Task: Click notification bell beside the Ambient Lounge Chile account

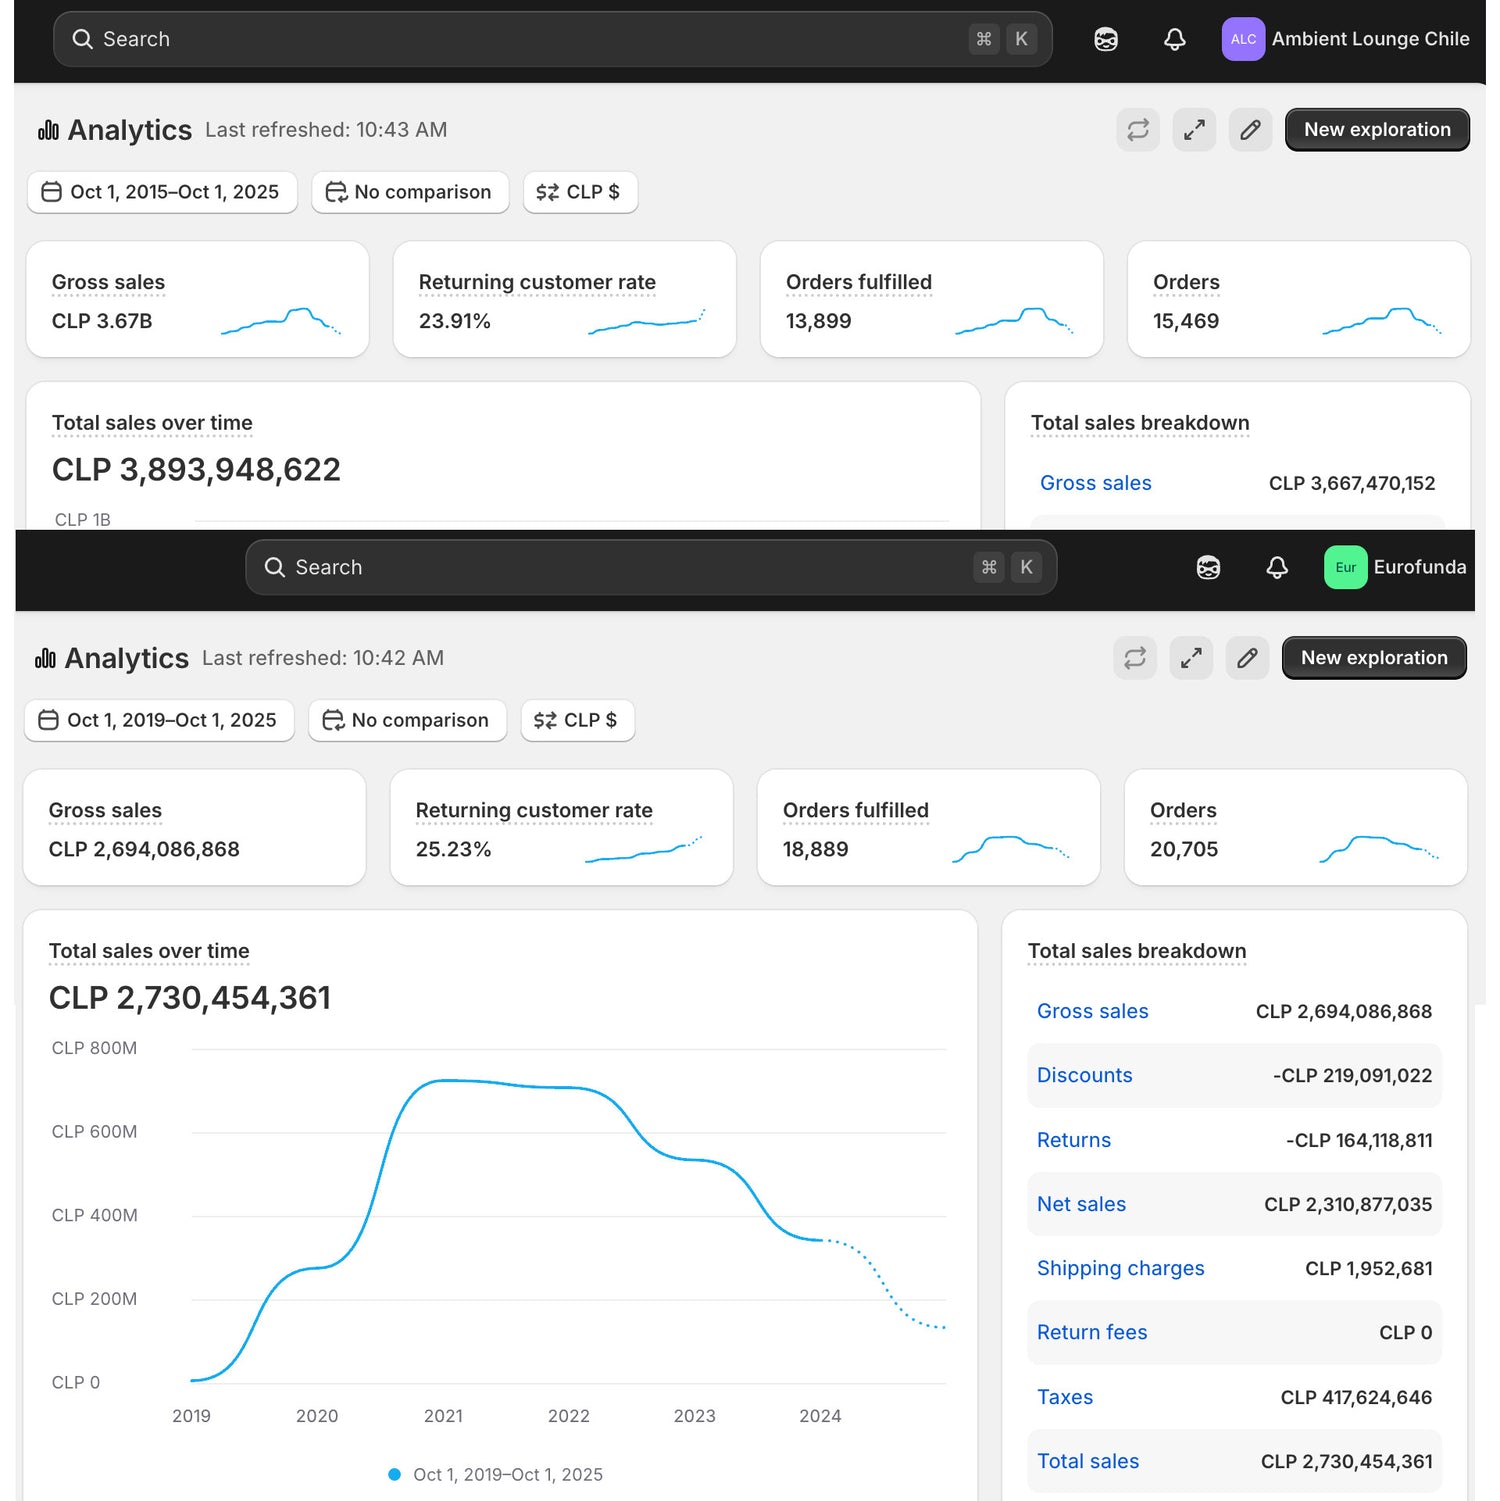Action: (x=1174, y=39)
